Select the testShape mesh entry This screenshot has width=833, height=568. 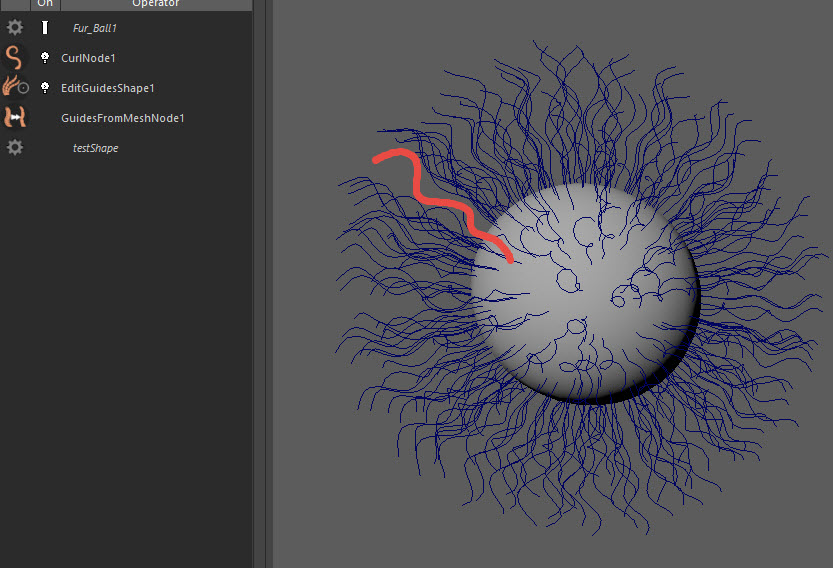pos(96,149)
